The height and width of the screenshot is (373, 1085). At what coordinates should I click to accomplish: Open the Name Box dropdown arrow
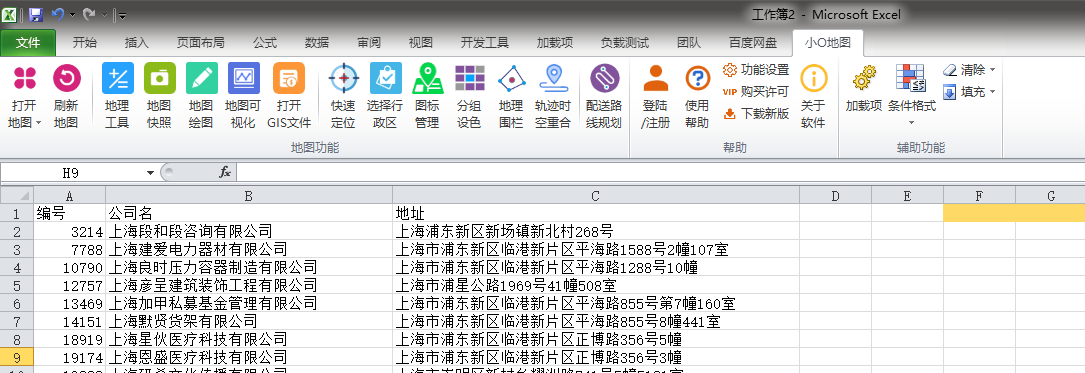[x=150, y=173]
